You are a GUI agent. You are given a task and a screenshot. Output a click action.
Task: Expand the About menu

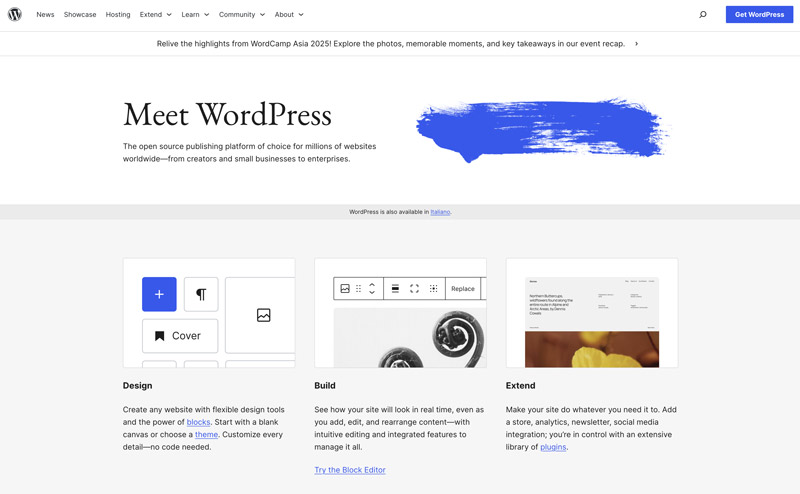[x=289, y=14]
